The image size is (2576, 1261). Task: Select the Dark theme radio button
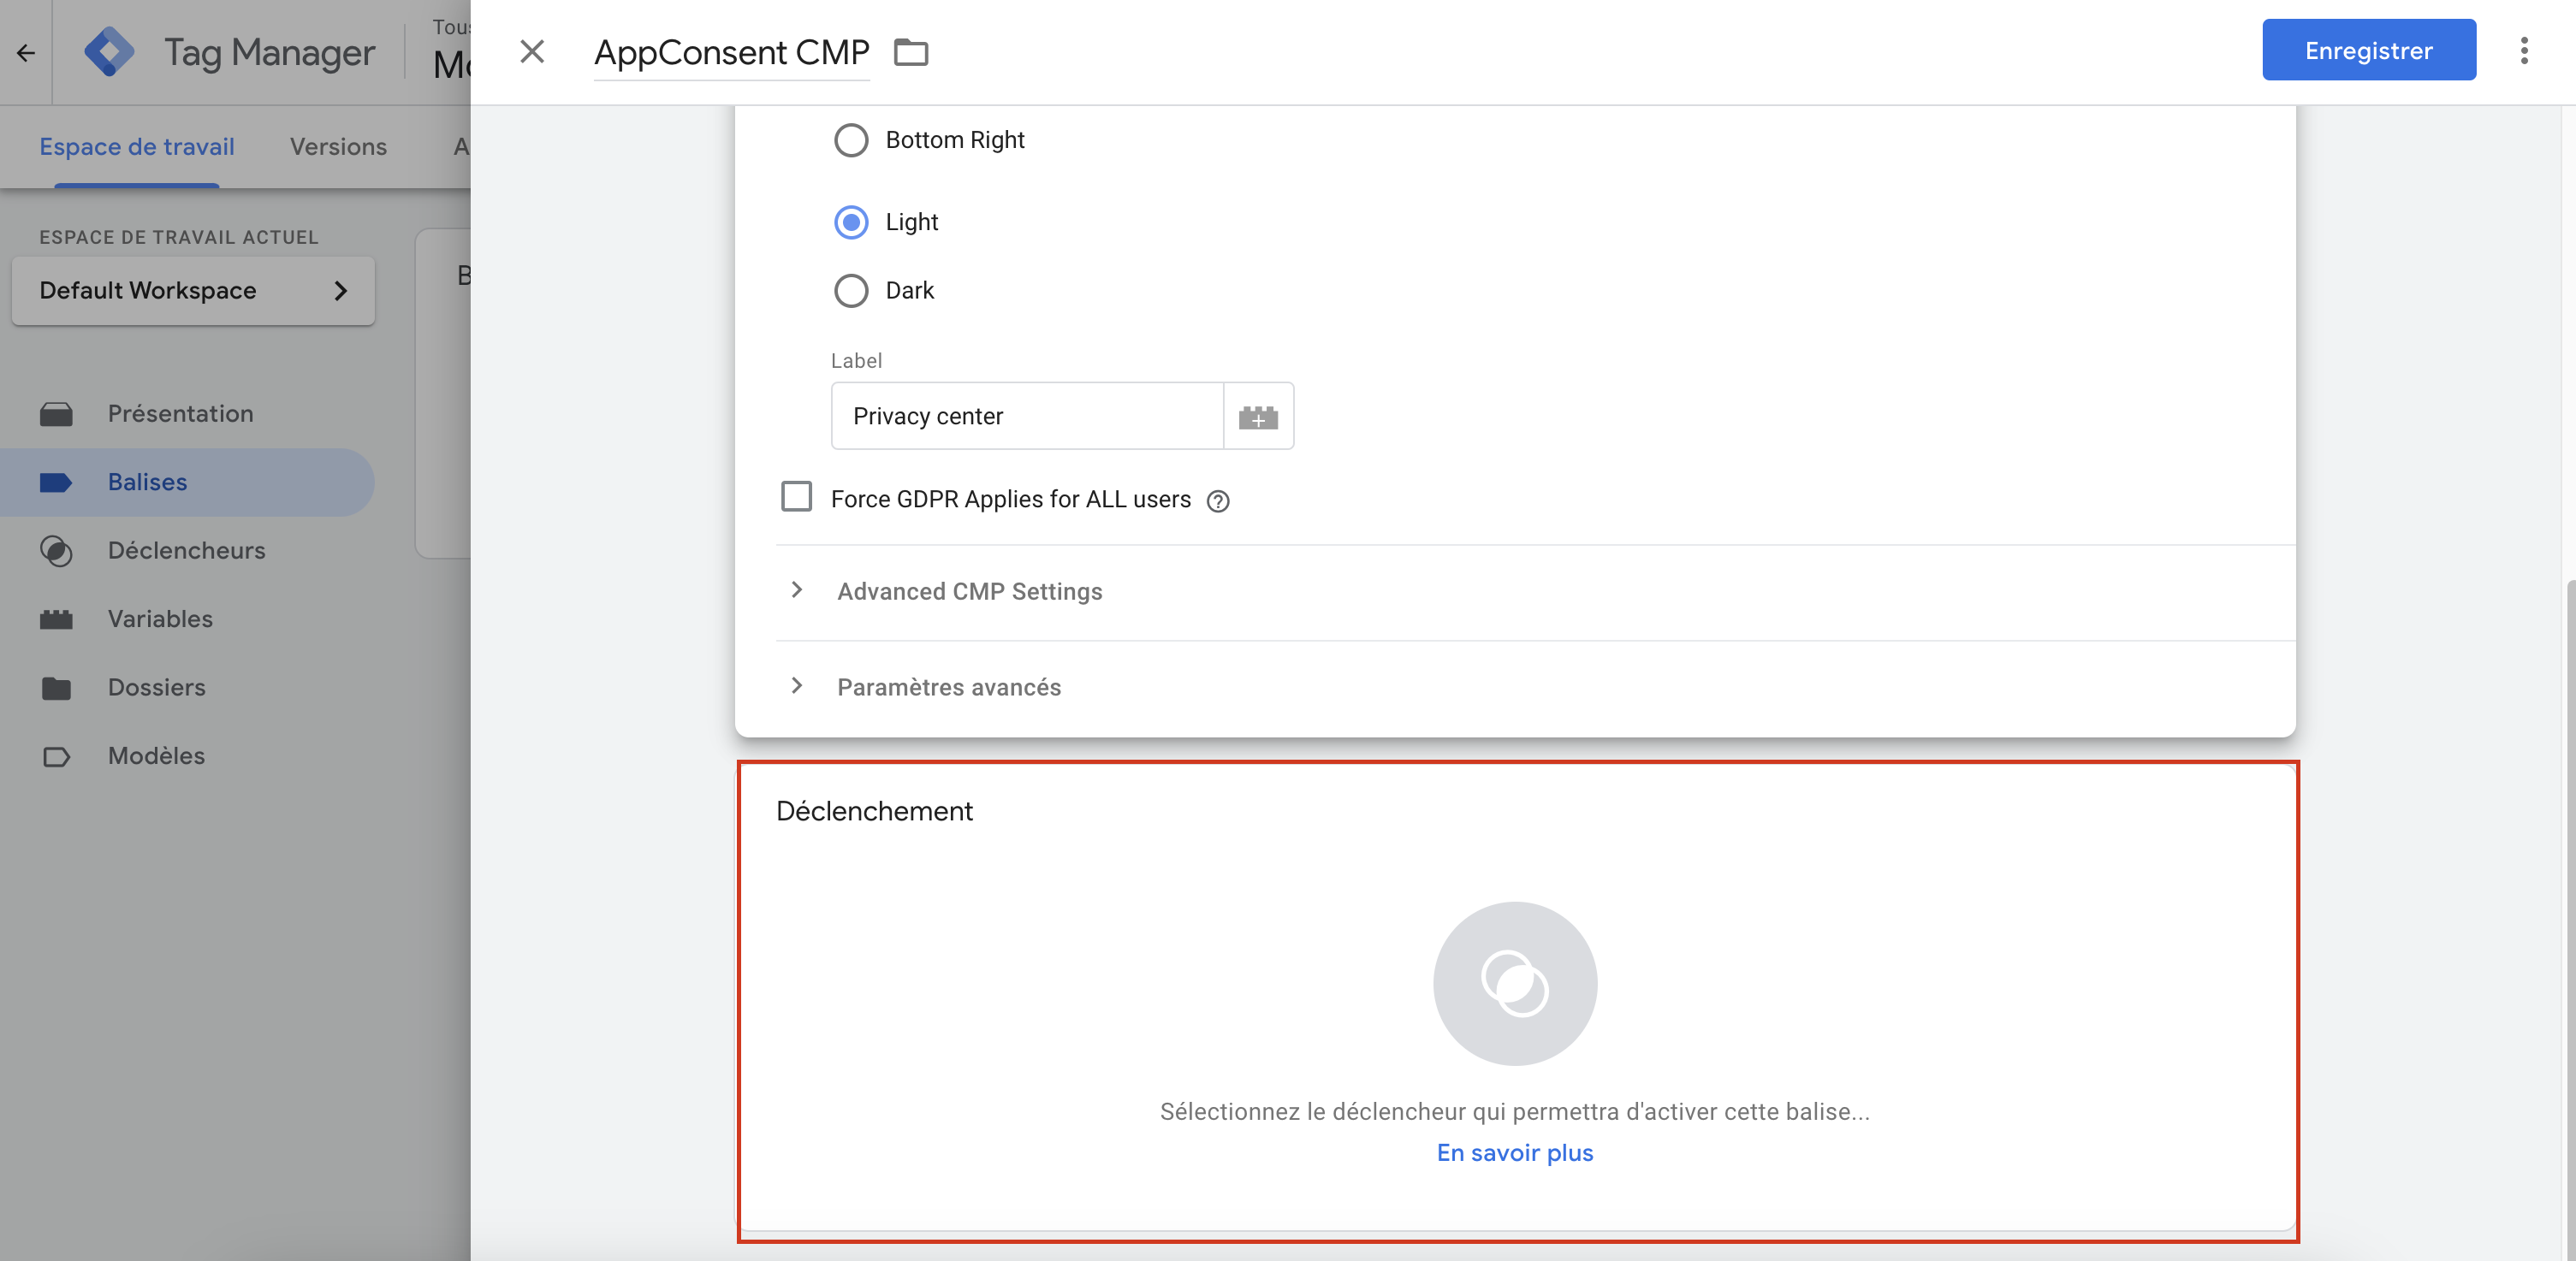pyautogui.click(x=851, y=291)
